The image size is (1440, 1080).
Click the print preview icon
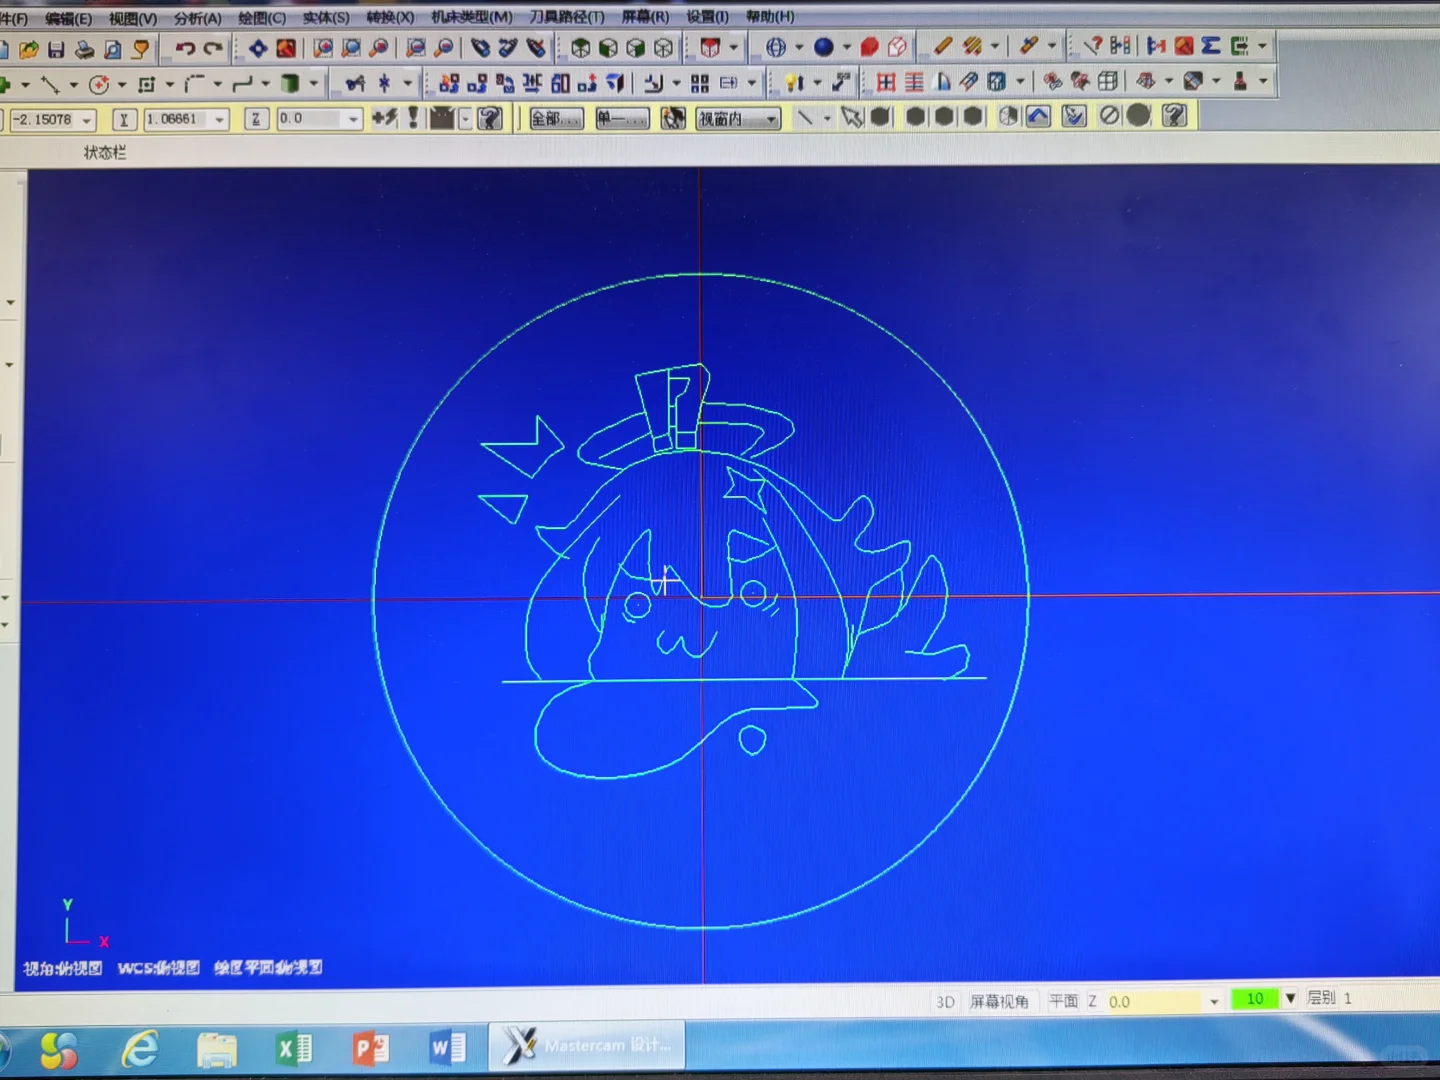pos(113,48)
